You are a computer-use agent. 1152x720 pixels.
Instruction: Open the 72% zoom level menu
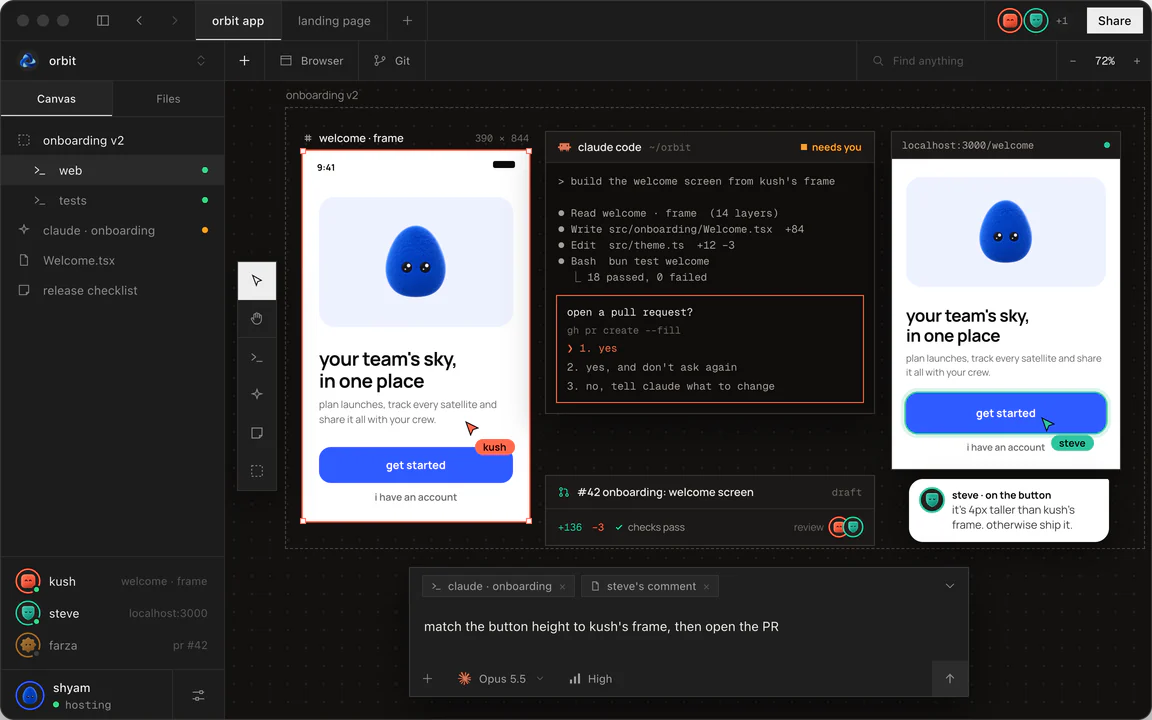(1105, 61)
